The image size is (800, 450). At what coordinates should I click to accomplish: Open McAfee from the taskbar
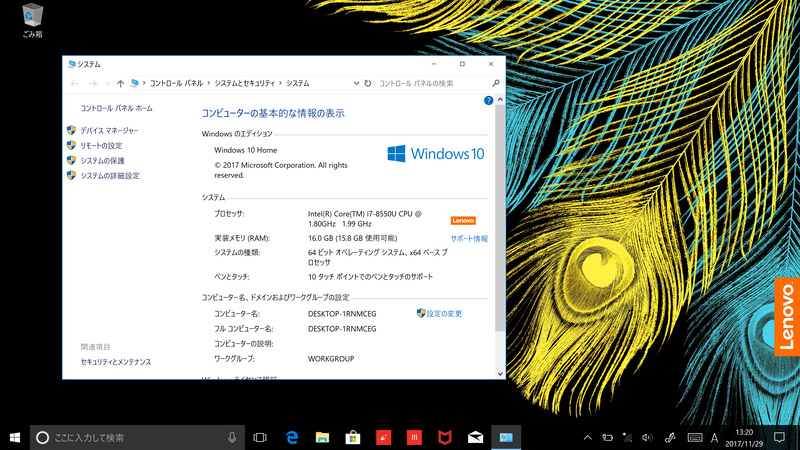(x=444, y=437)
